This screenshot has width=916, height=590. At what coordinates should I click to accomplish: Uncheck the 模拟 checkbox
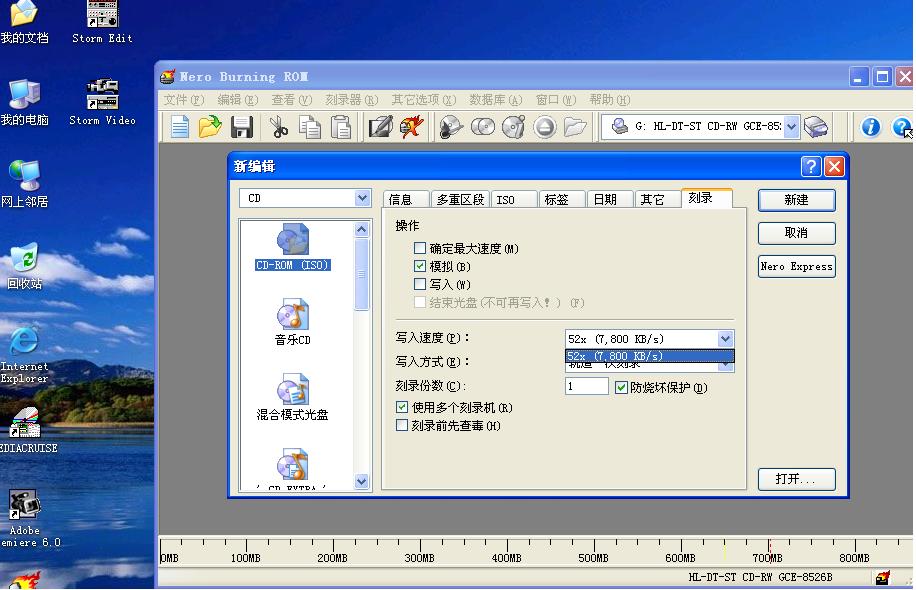tap(419, 266)
